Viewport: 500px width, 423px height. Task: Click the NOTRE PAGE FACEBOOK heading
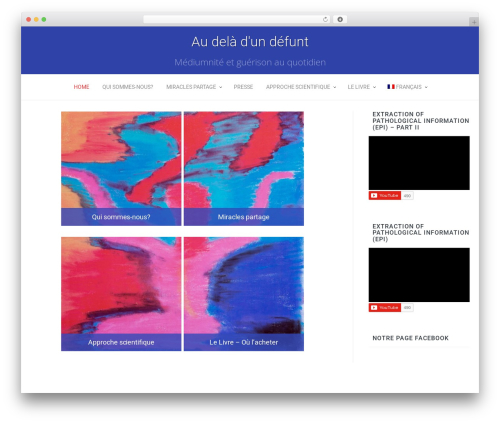click(x=410, y=338)
